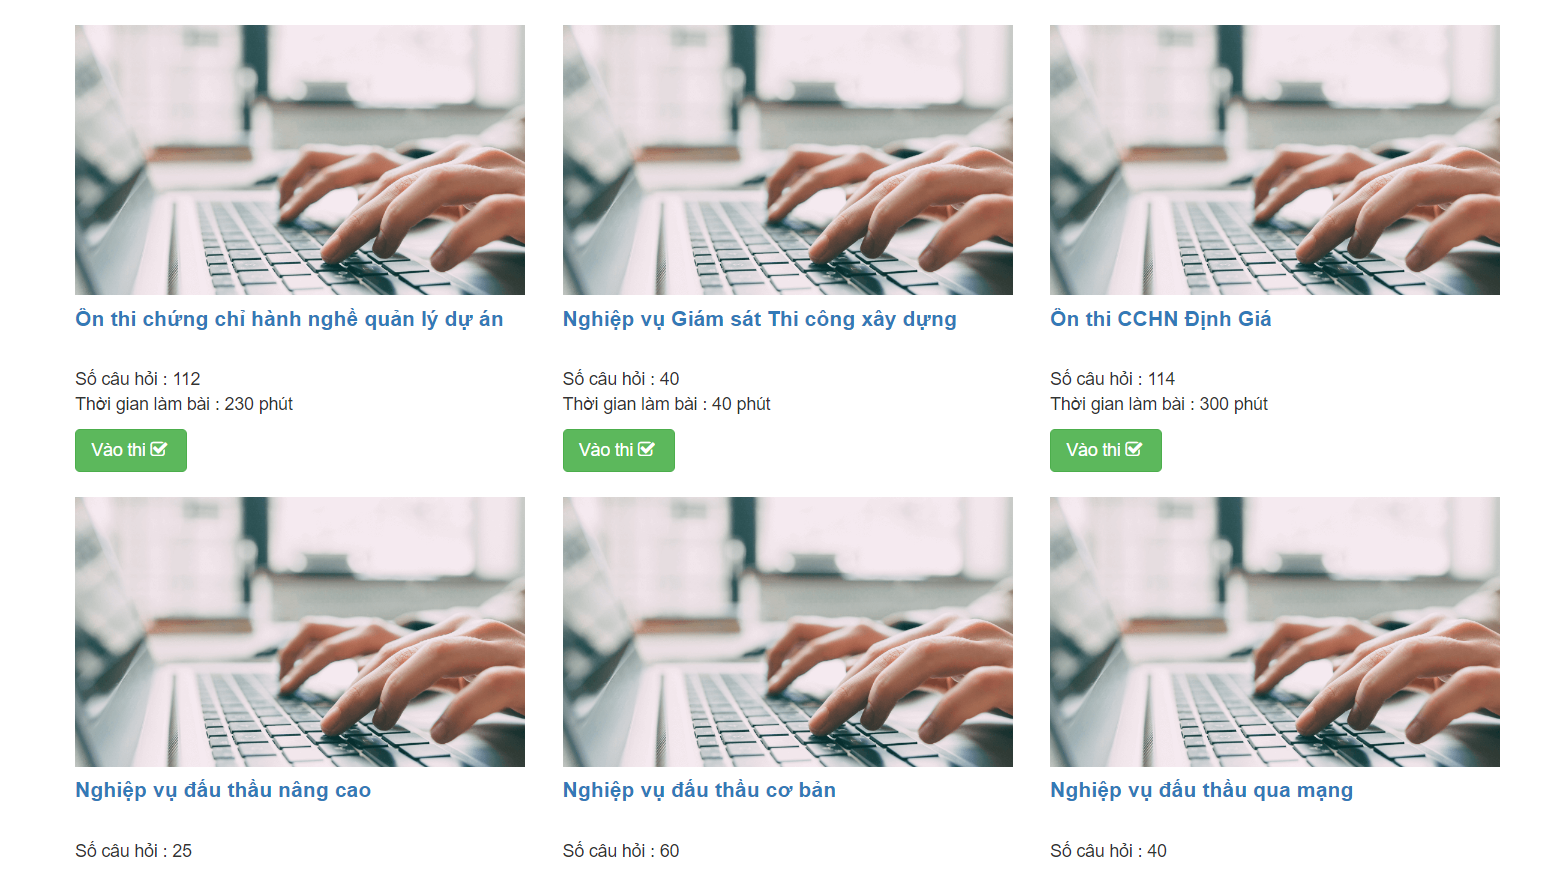Click check icon on CCHN Định Giá Vào thi button
This screenshot has height=869, width=1545.
click(1134, 450)
